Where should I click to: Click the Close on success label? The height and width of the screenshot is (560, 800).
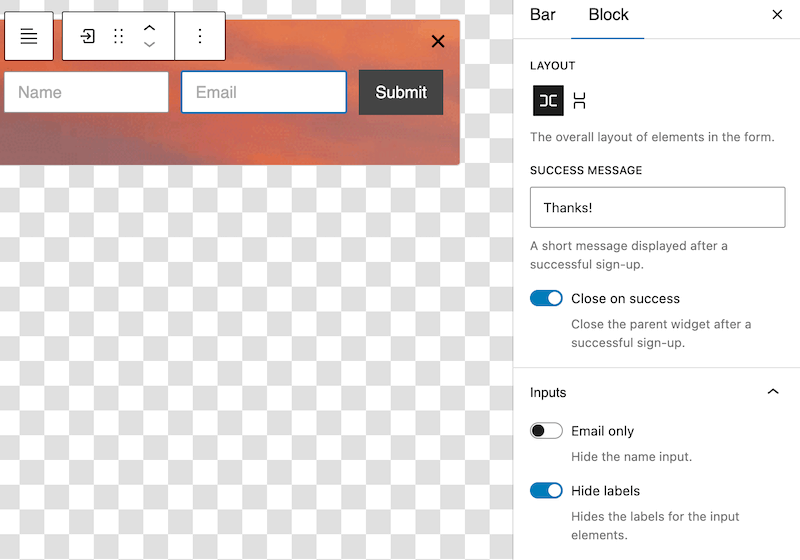[625, 298]
